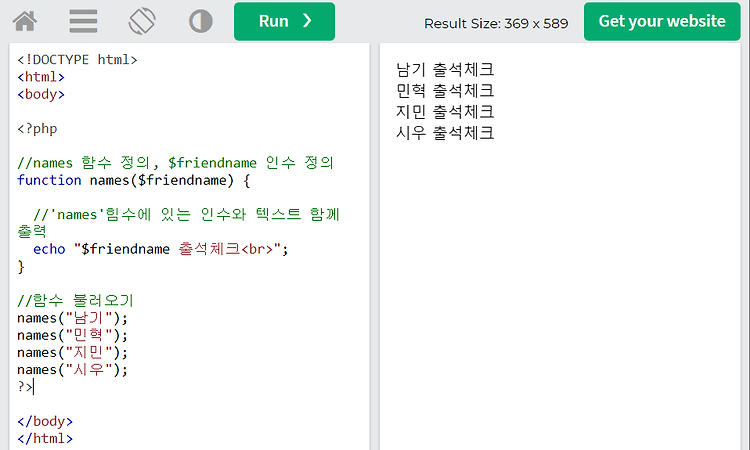Select the names("시우") call line
This screenshot has width=750, height=450.
click(73, 370)
